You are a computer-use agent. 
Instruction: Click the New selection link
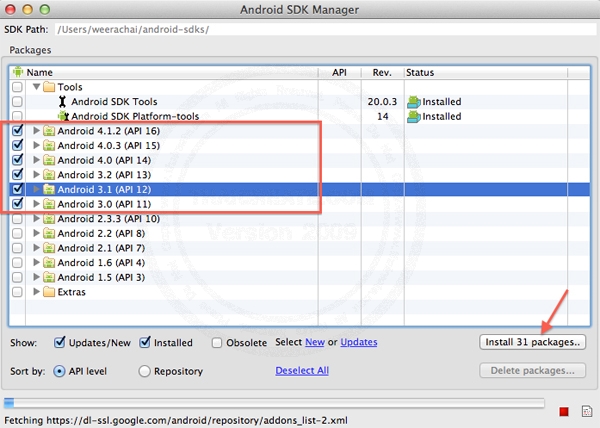click(x=315, y=342)
